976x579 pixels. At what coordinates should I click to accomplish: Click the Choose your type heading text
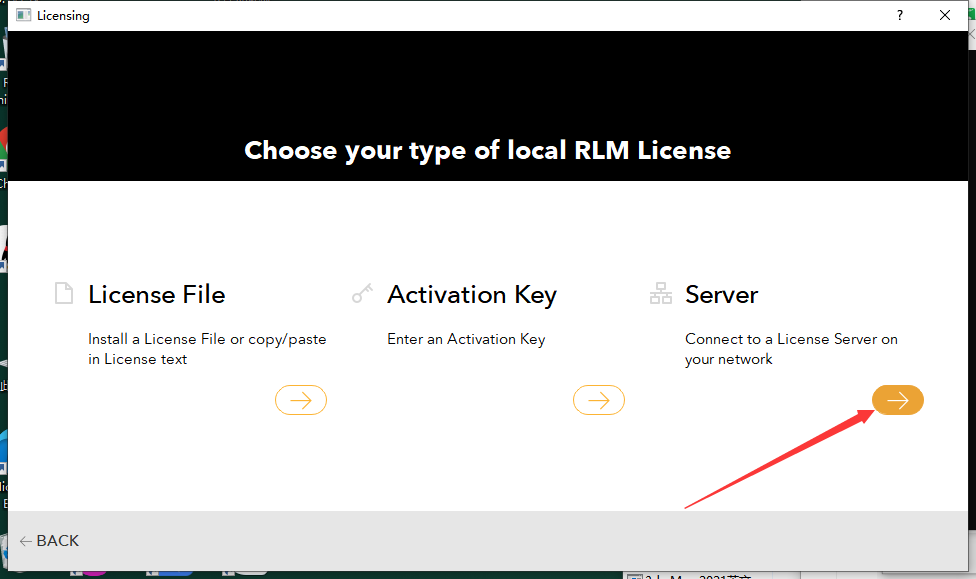(x=487, y=150)
